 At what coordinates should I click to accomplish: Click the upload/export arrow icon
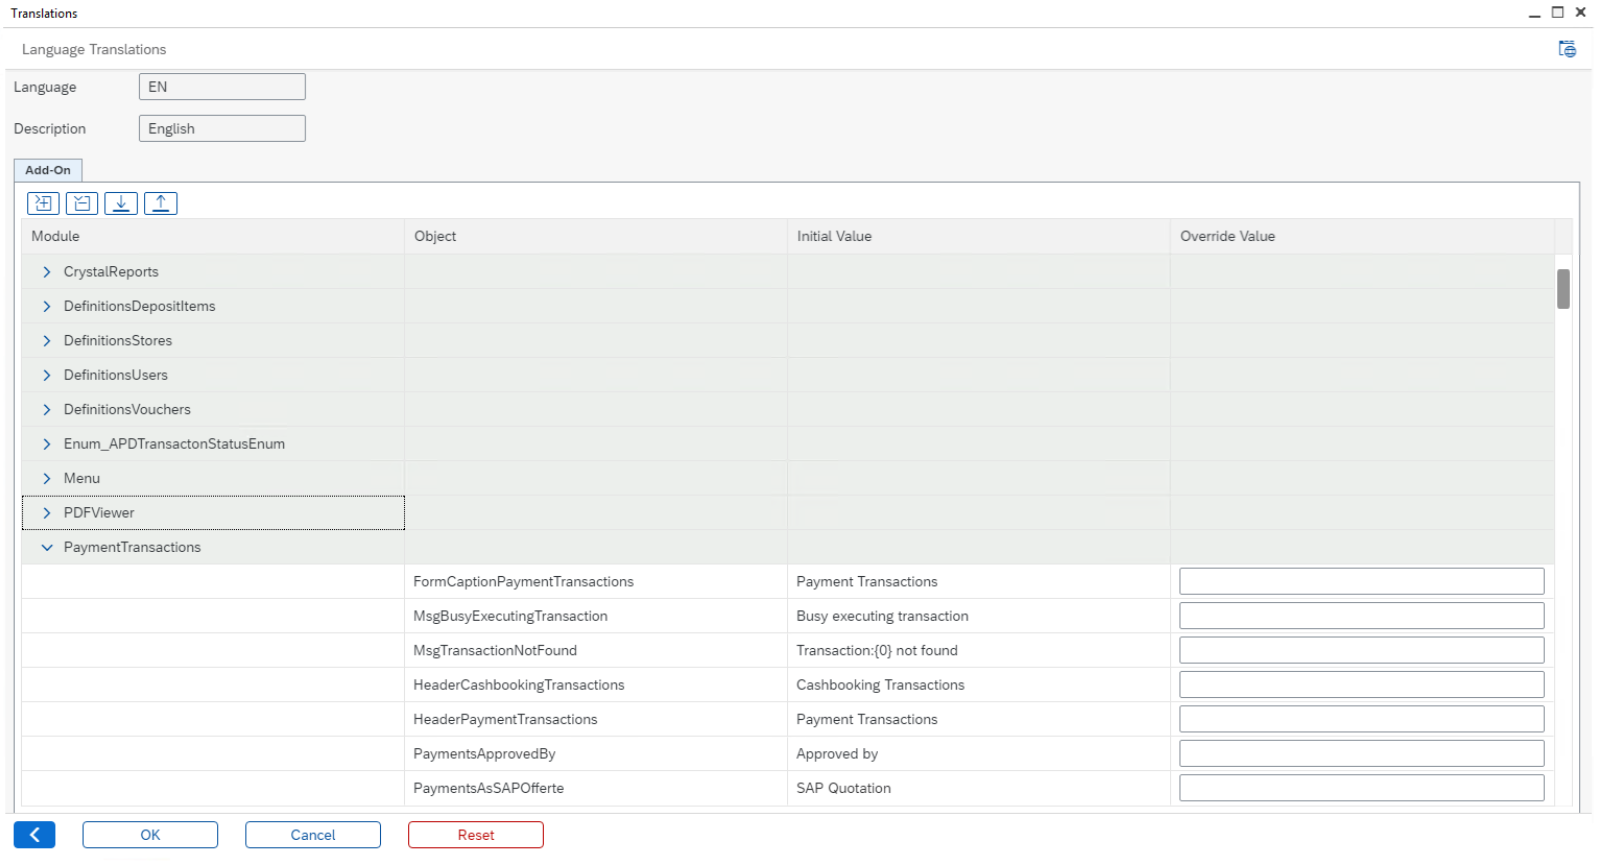click(161, 204)
